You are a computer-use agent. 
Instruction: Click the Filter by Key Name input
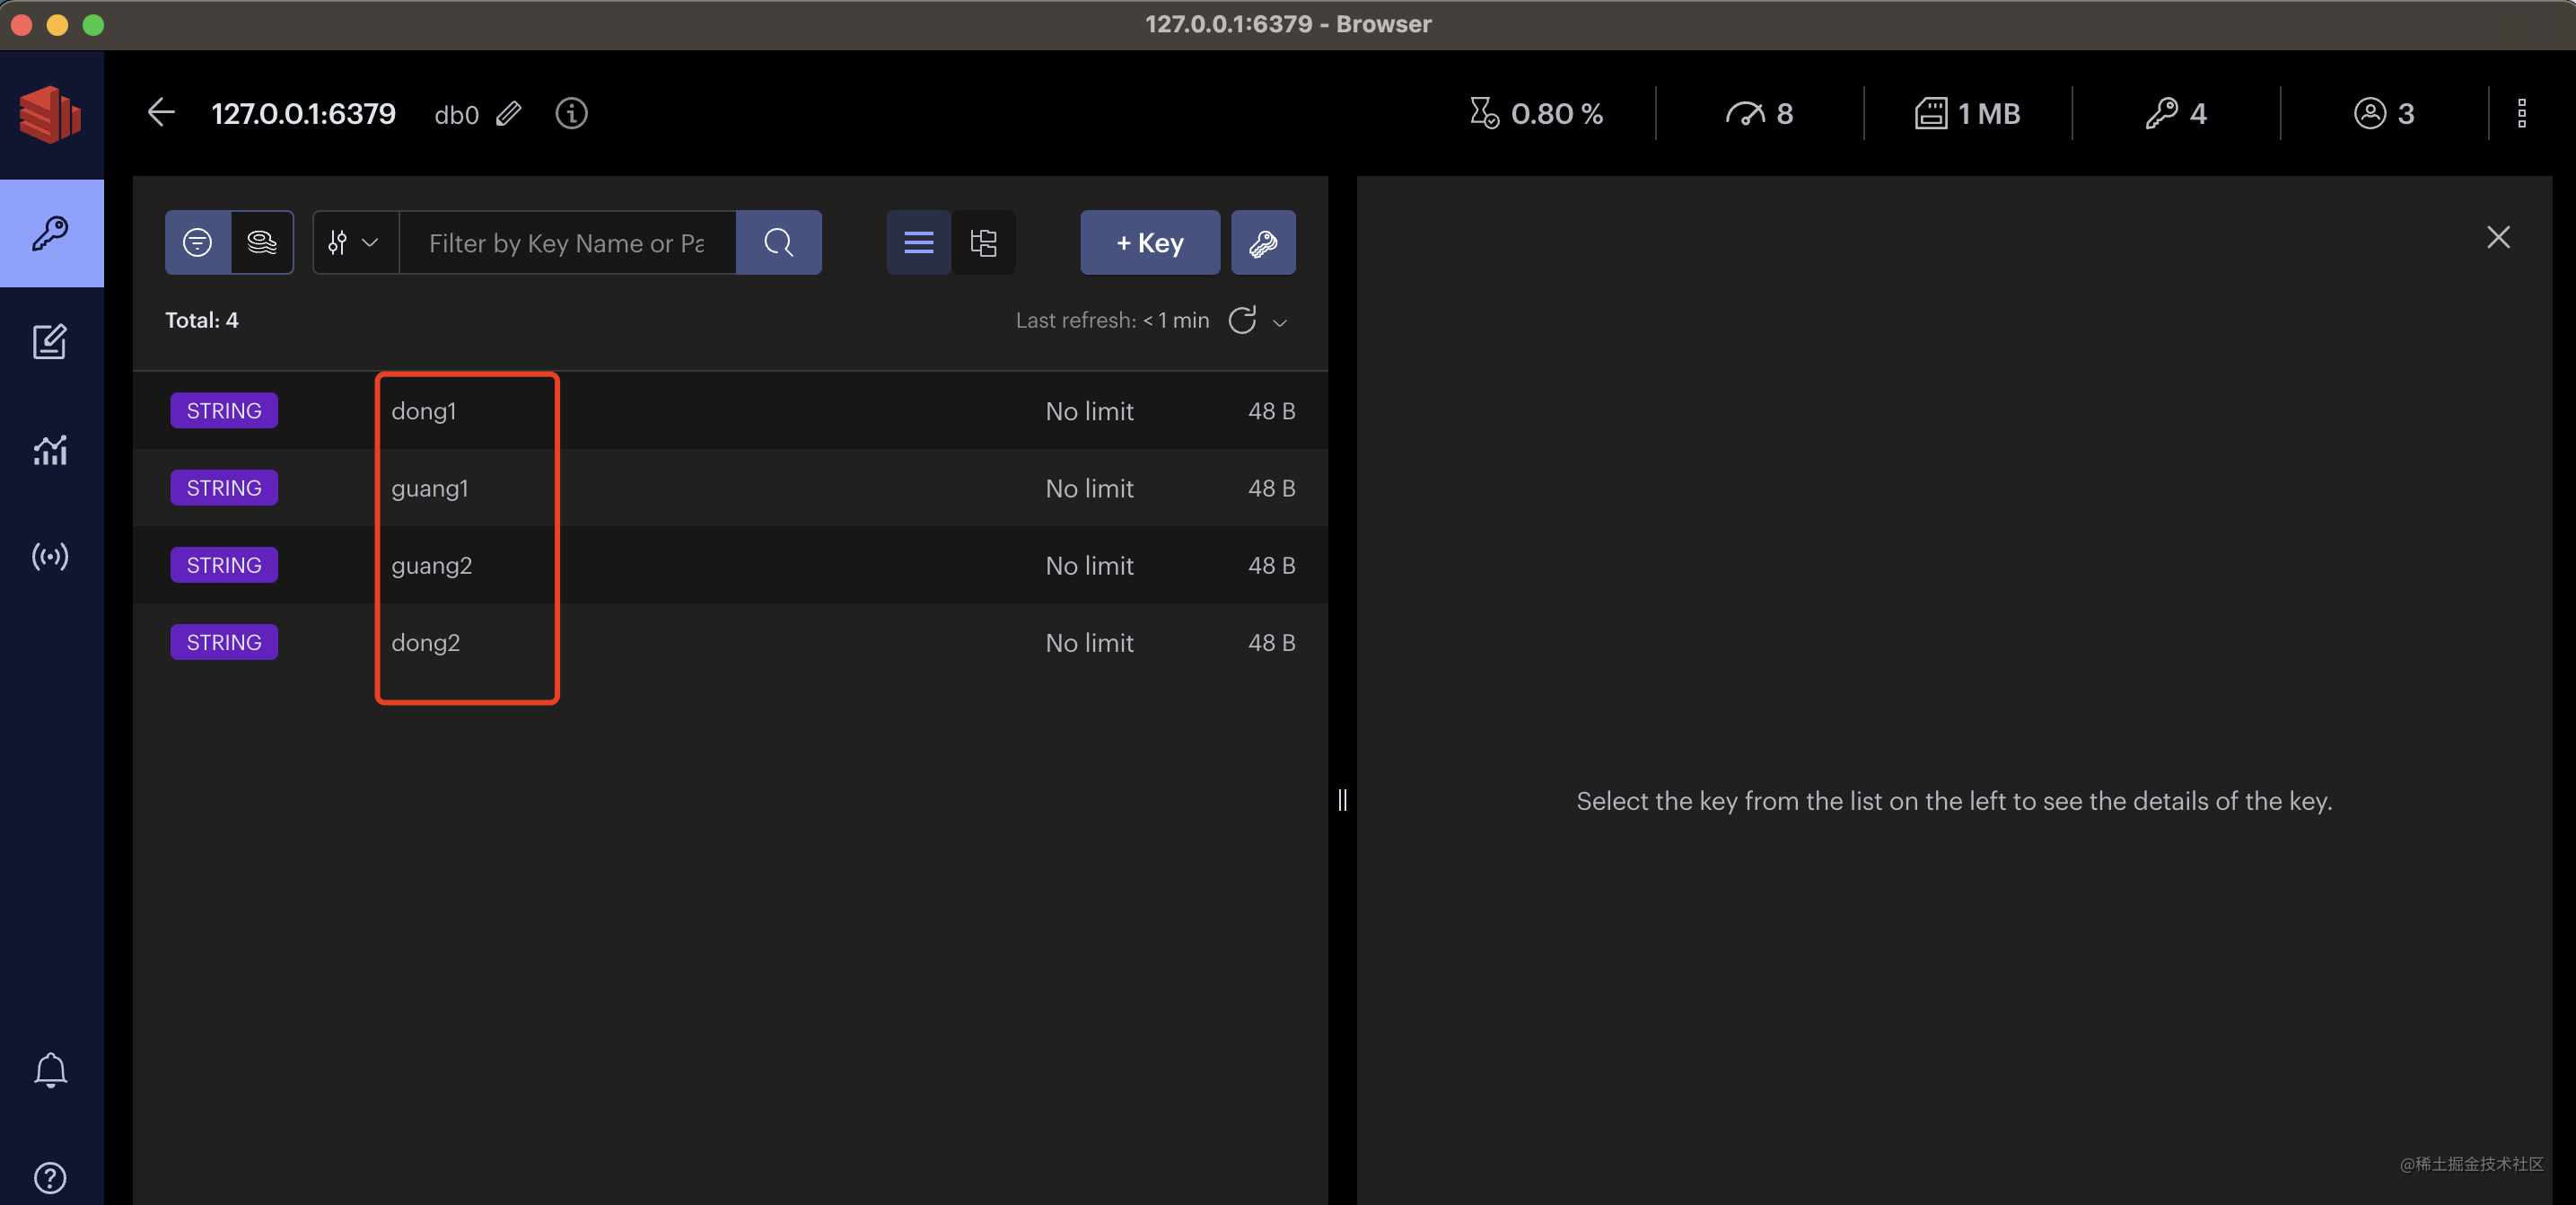566,243
